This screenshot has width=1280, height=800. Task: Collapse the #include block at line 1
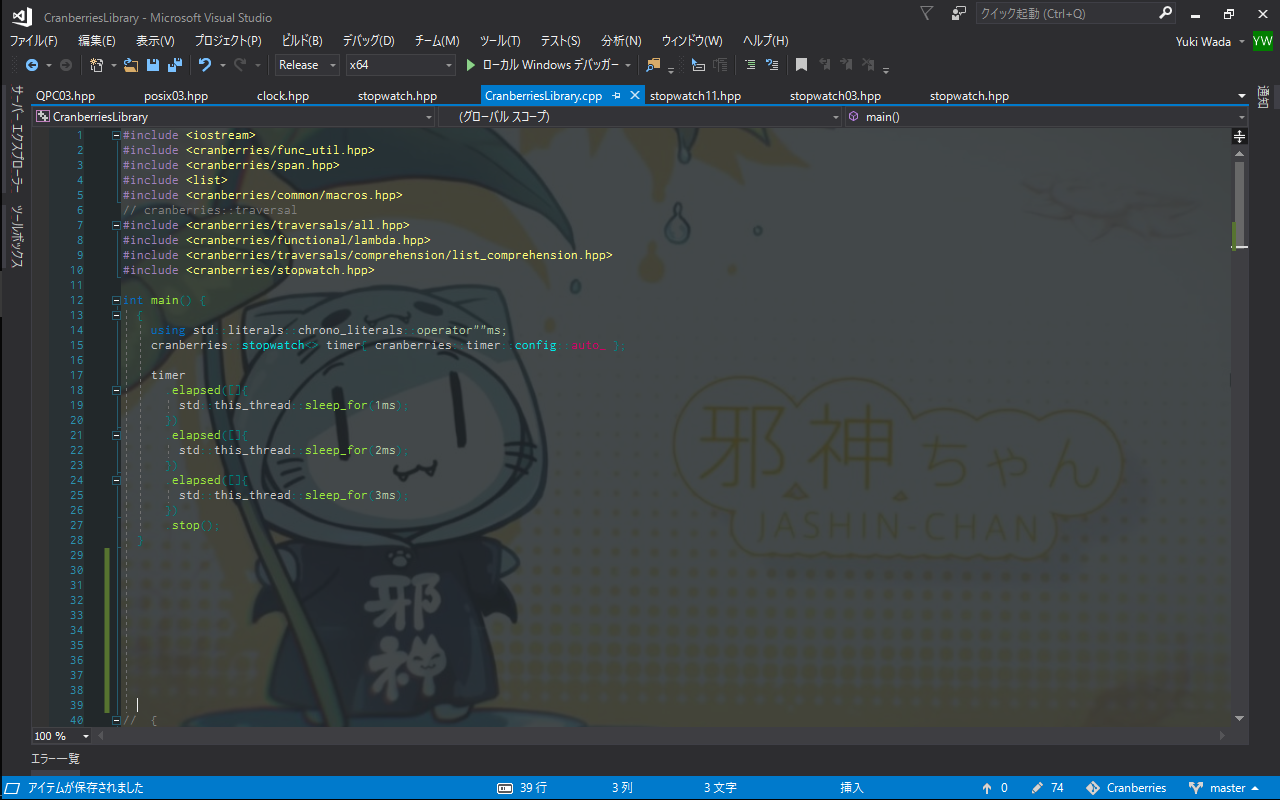117,135
